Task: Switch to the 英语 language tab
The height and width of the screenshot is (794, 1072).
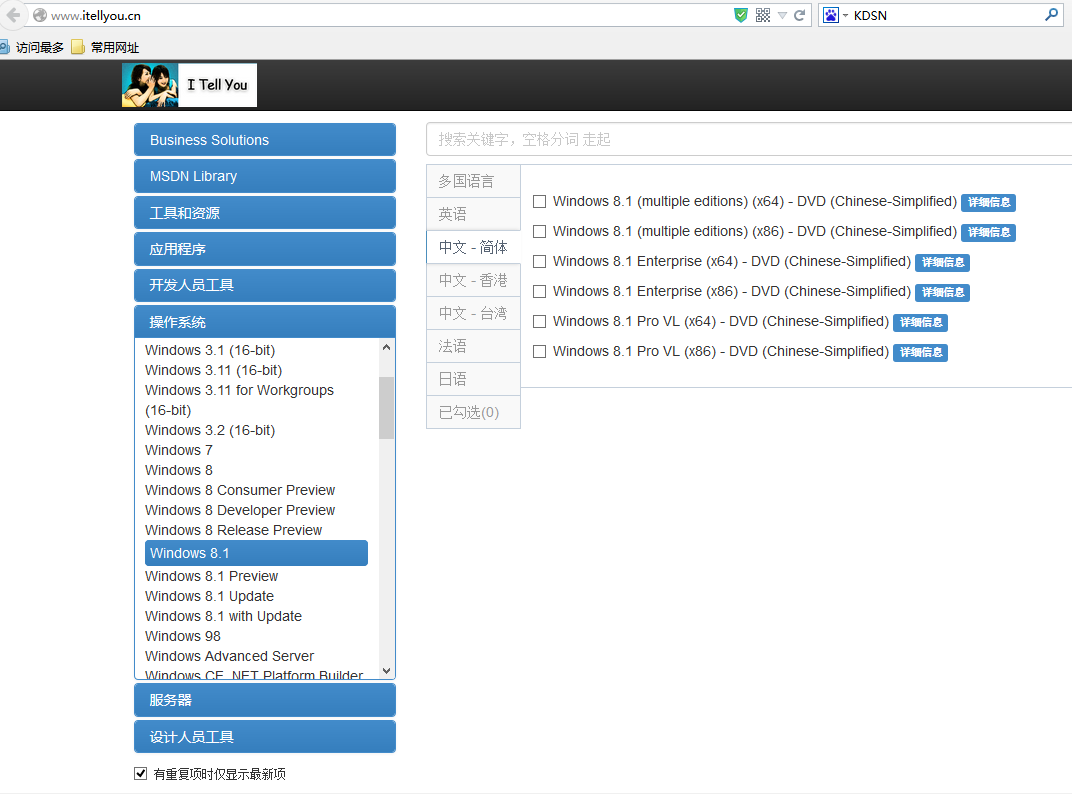Action: (x=473, y=214)
